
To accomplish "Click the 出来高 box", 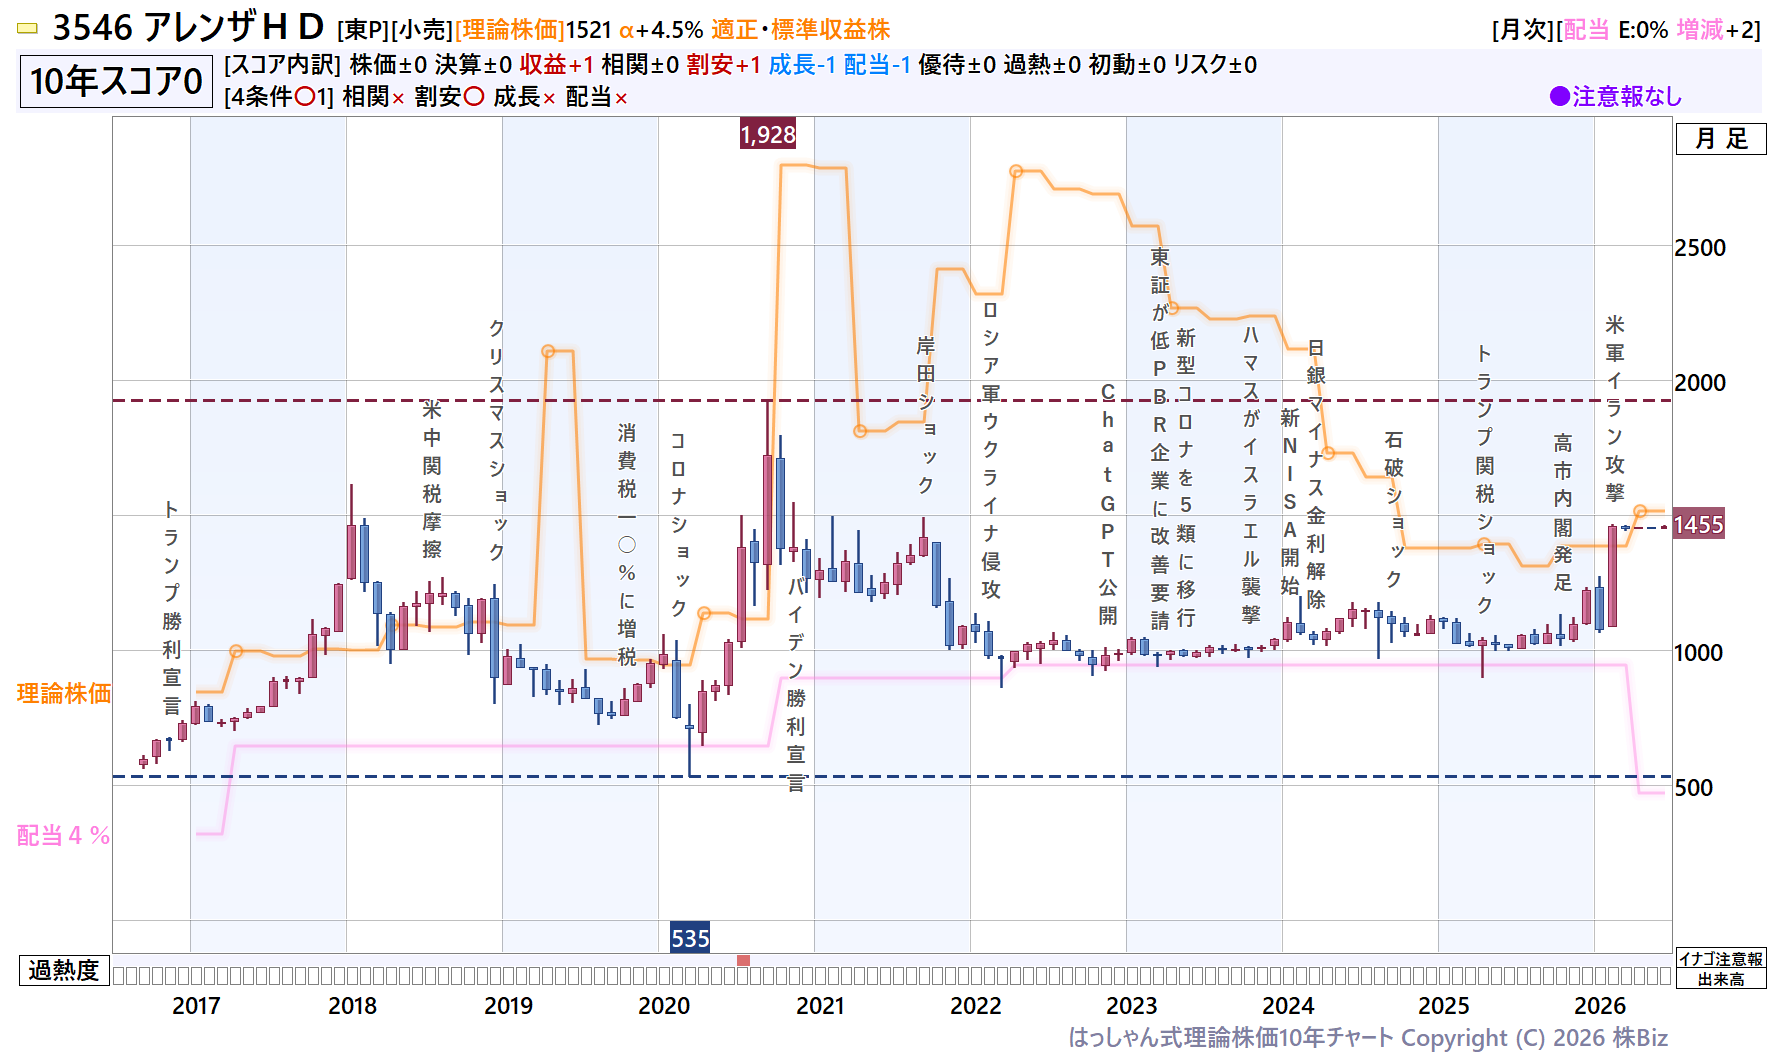I will coord(1721,979).
